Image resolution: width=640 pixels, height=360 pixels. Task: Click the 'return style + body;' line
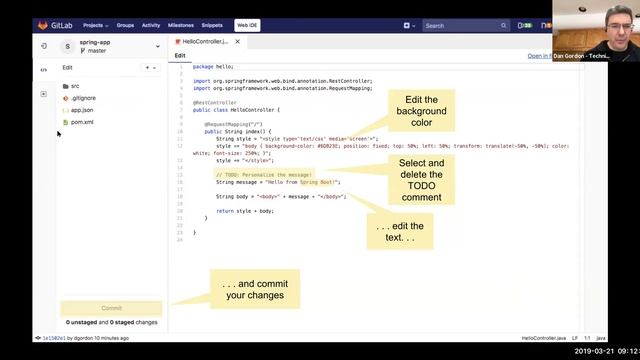pyautogui.click(x=245, y=211)
